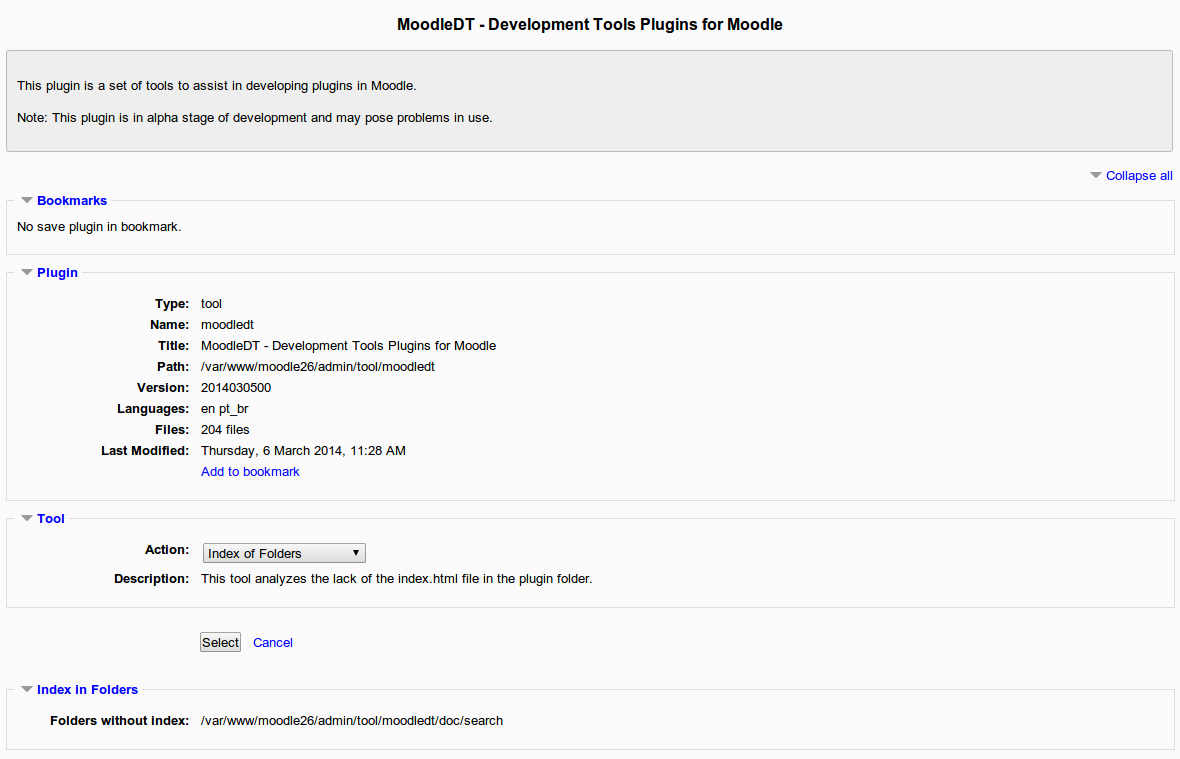Click Add to bookmark
This screenshot has width=1180, height=759.
(x=249, y=471)
